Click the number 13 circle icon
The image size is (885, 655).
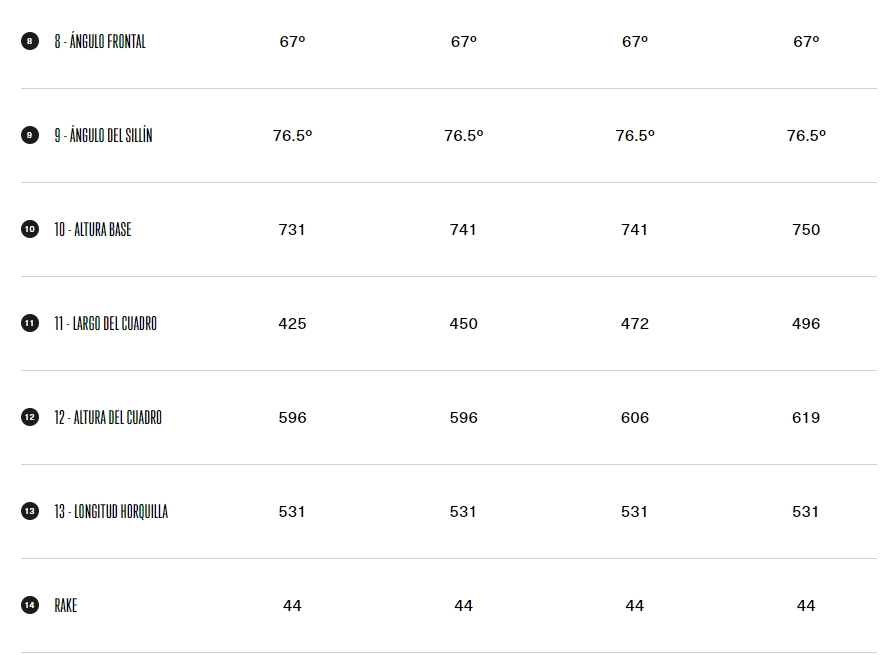30,512
